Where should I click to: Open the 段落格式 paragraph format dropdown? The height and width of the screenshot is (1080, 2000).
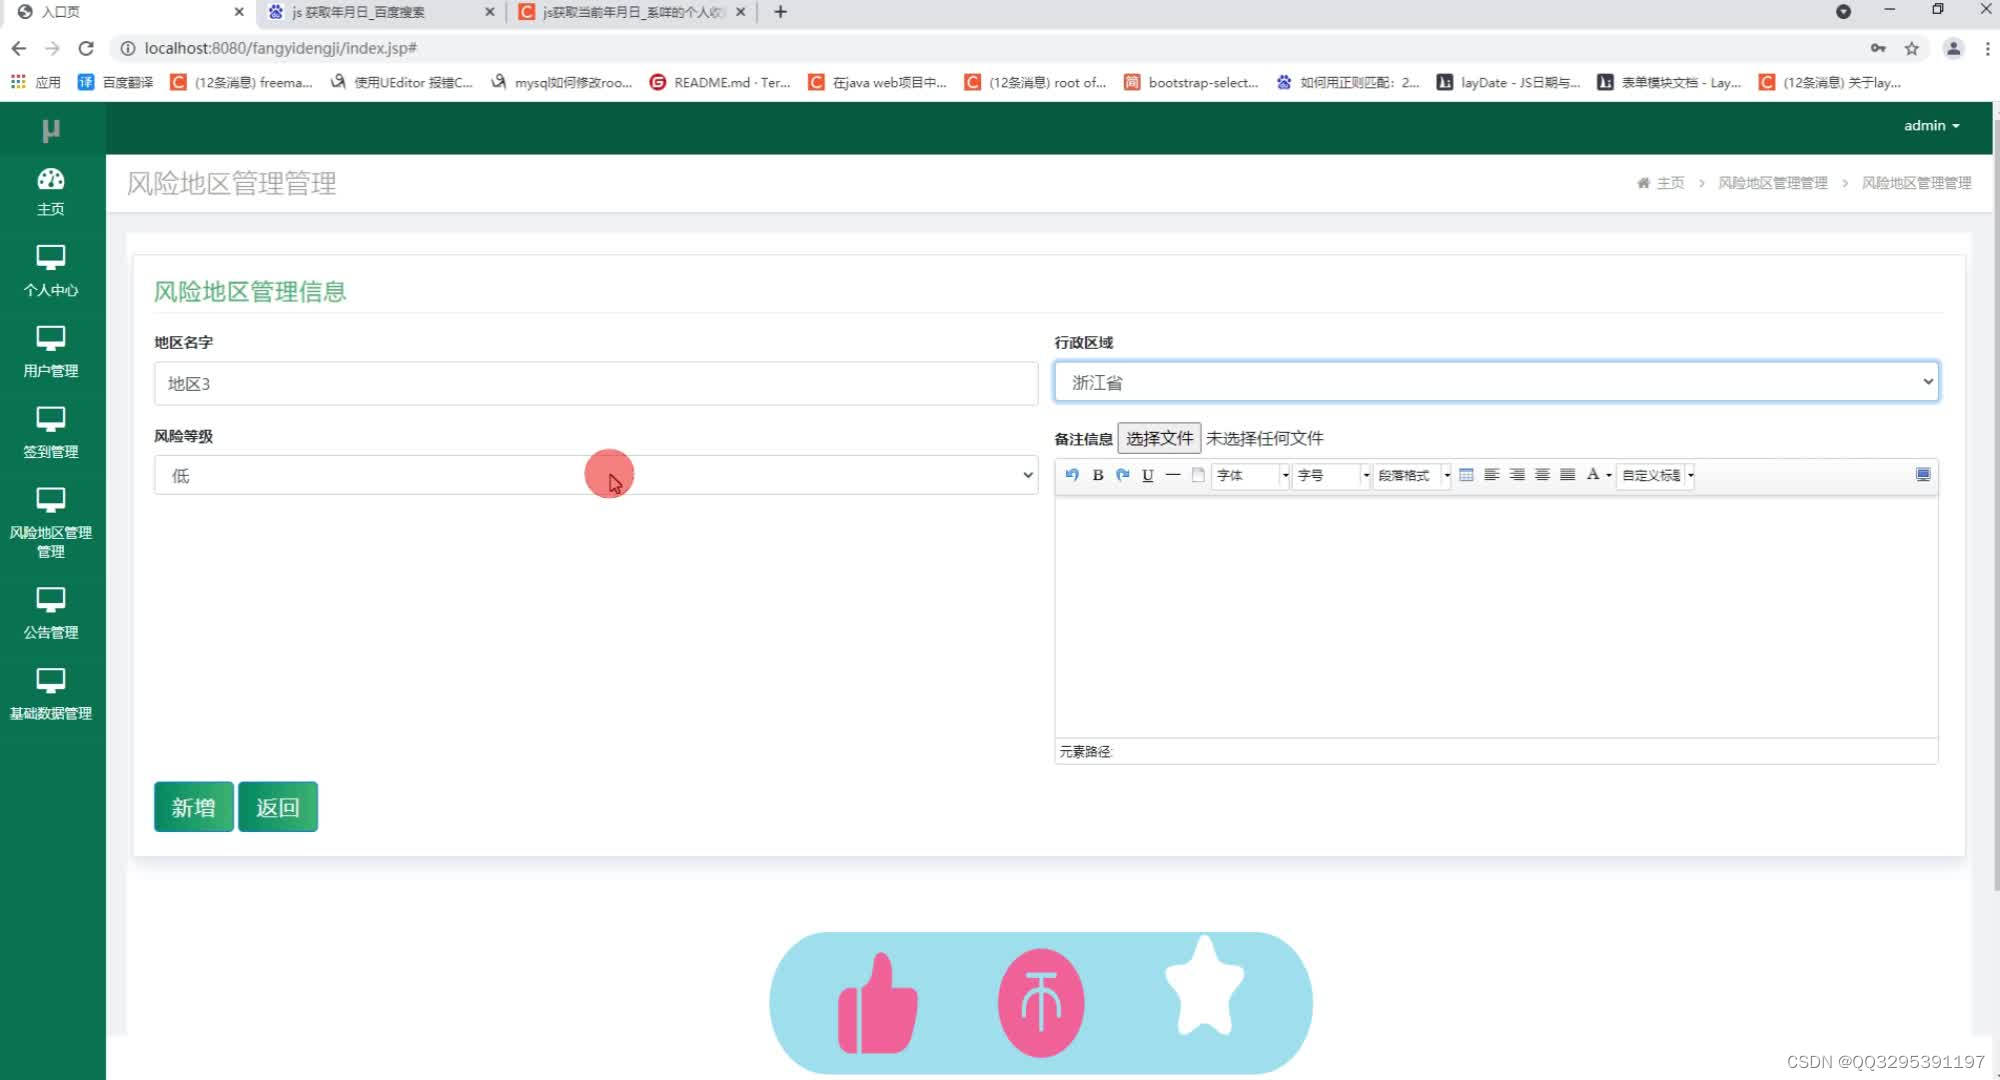(1413, 475)
